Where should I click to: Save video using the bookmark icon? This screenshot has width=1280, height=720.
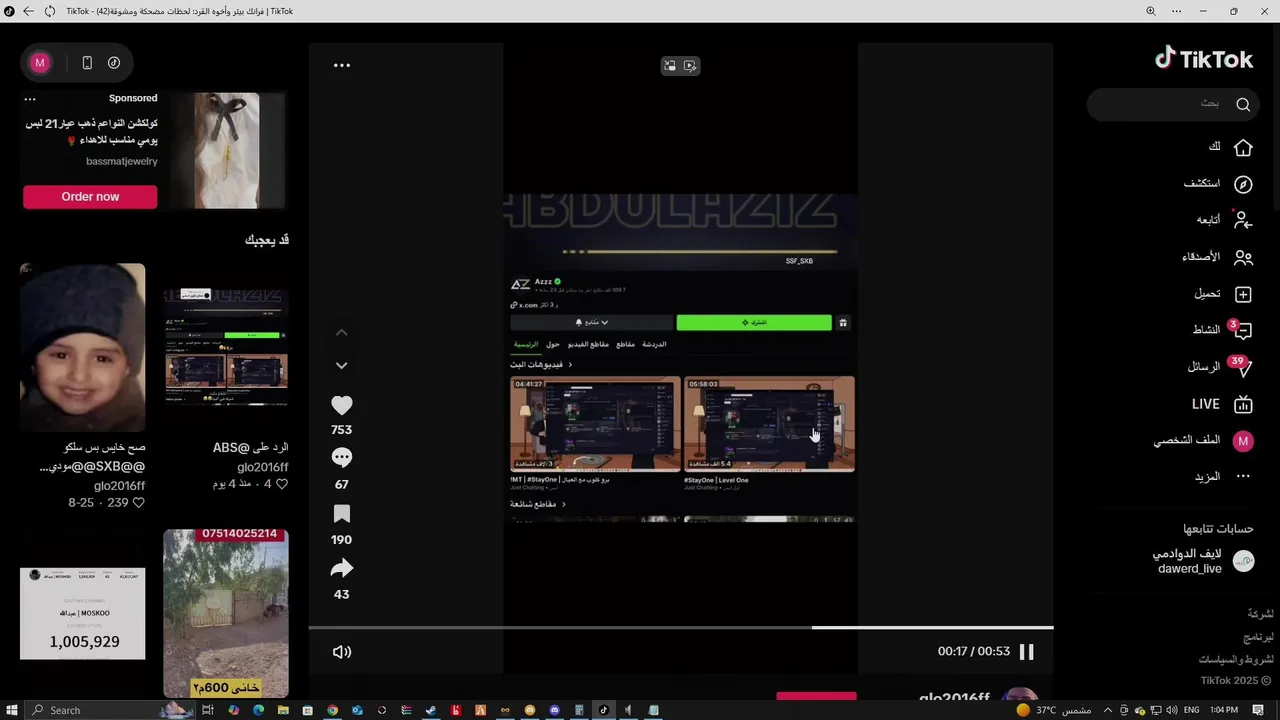coord(341,514)
